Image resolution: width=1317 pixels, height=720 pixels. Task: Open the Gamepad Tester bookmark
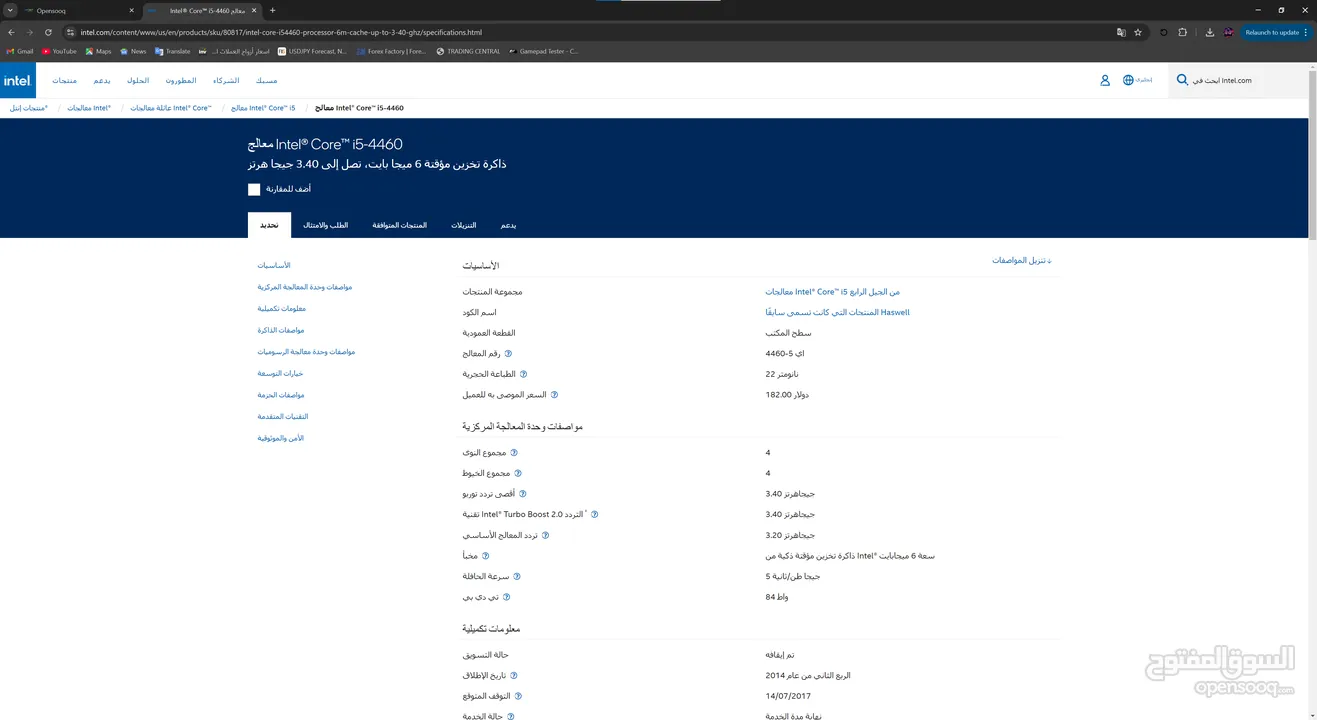[543, 51]
